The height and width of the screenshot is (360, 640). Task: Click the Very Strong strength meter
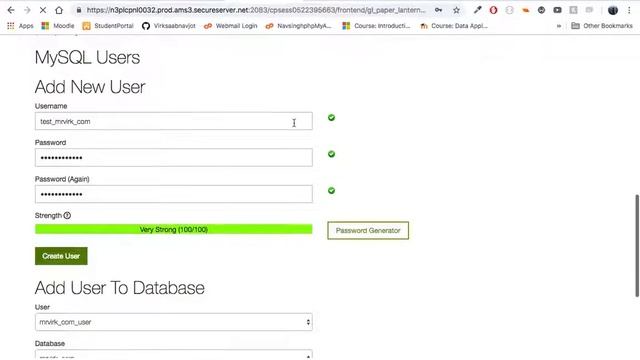[173, 229]
